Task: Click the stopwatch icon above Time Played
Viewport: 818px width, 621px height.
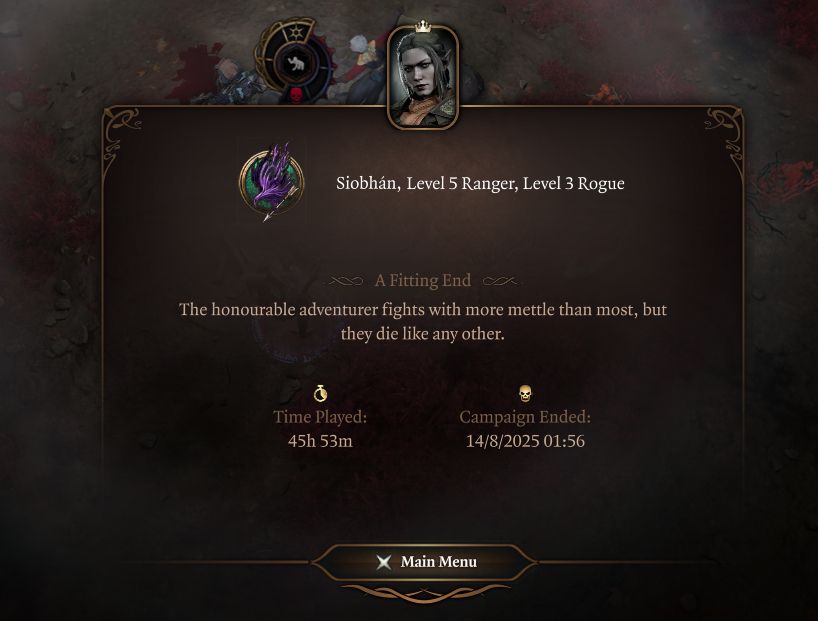Action: pyautogui.click(x=320, y=393)
